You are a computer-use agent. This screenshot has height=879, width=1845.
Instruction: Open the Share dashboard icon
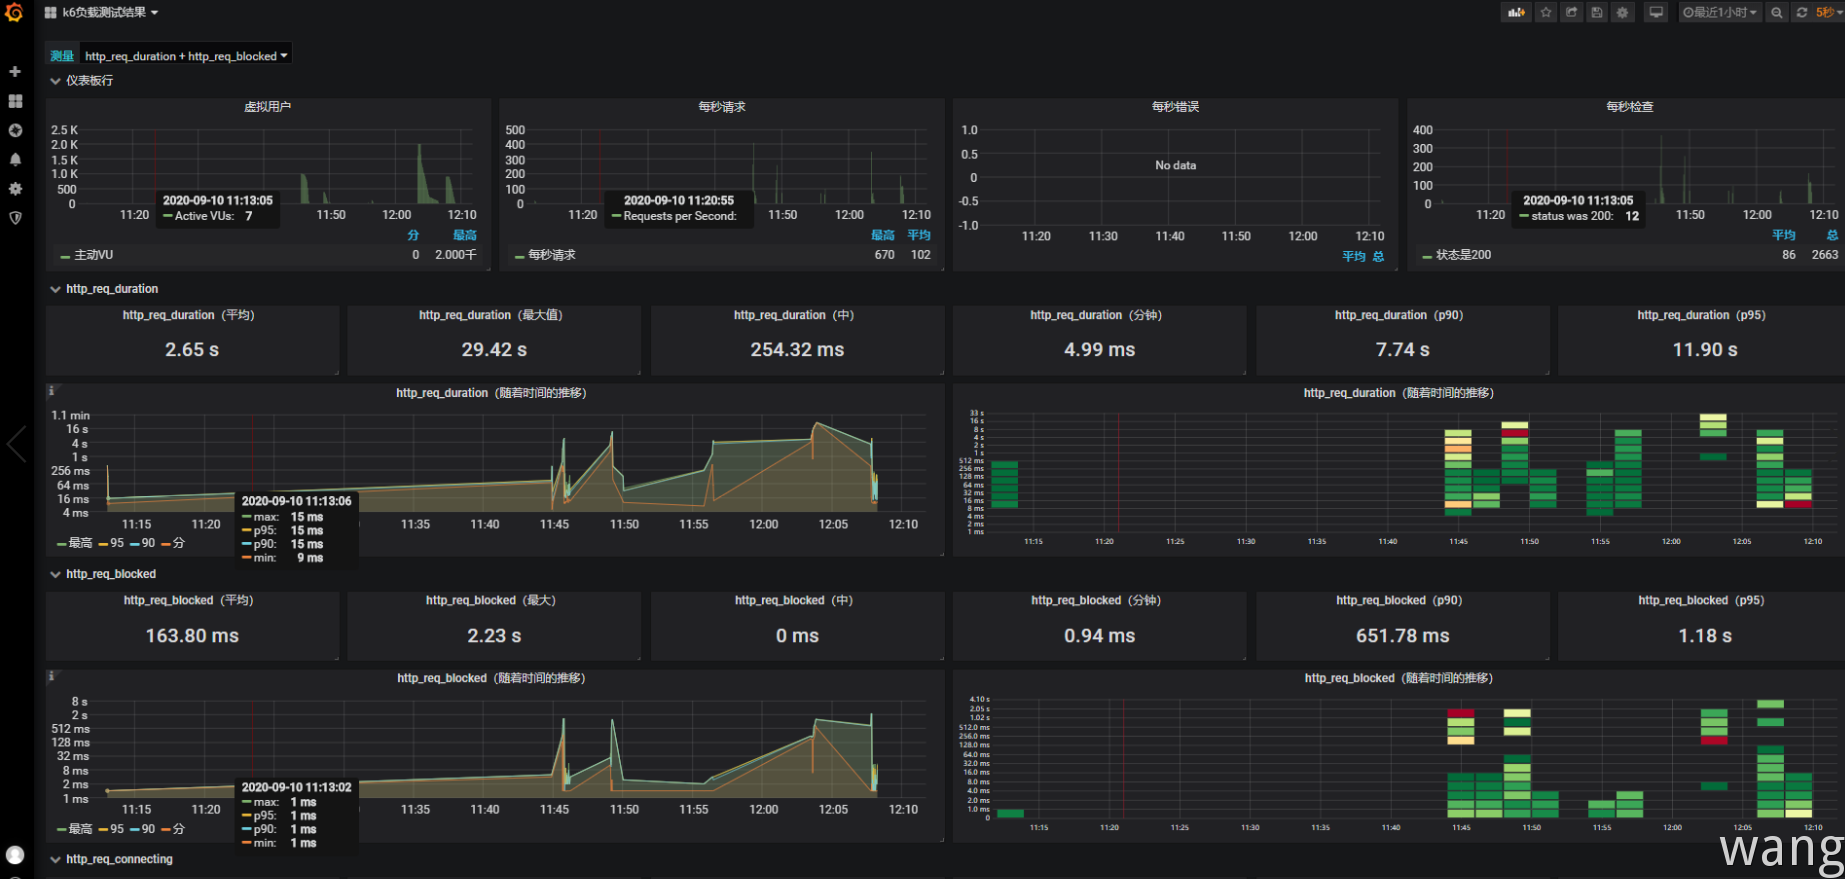(1571, 13)
